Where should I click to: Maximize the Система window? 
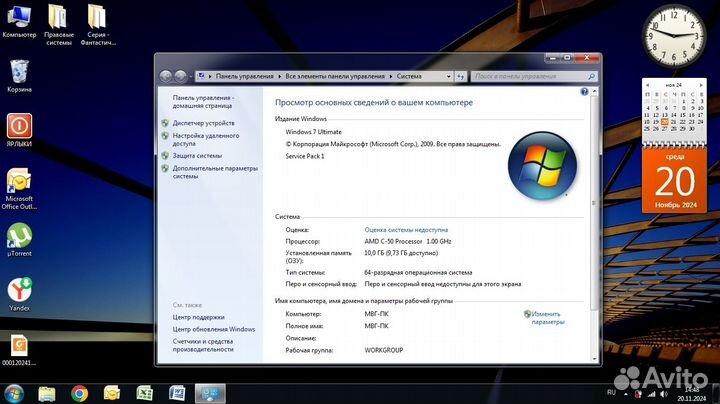click(x=567, y=58)
